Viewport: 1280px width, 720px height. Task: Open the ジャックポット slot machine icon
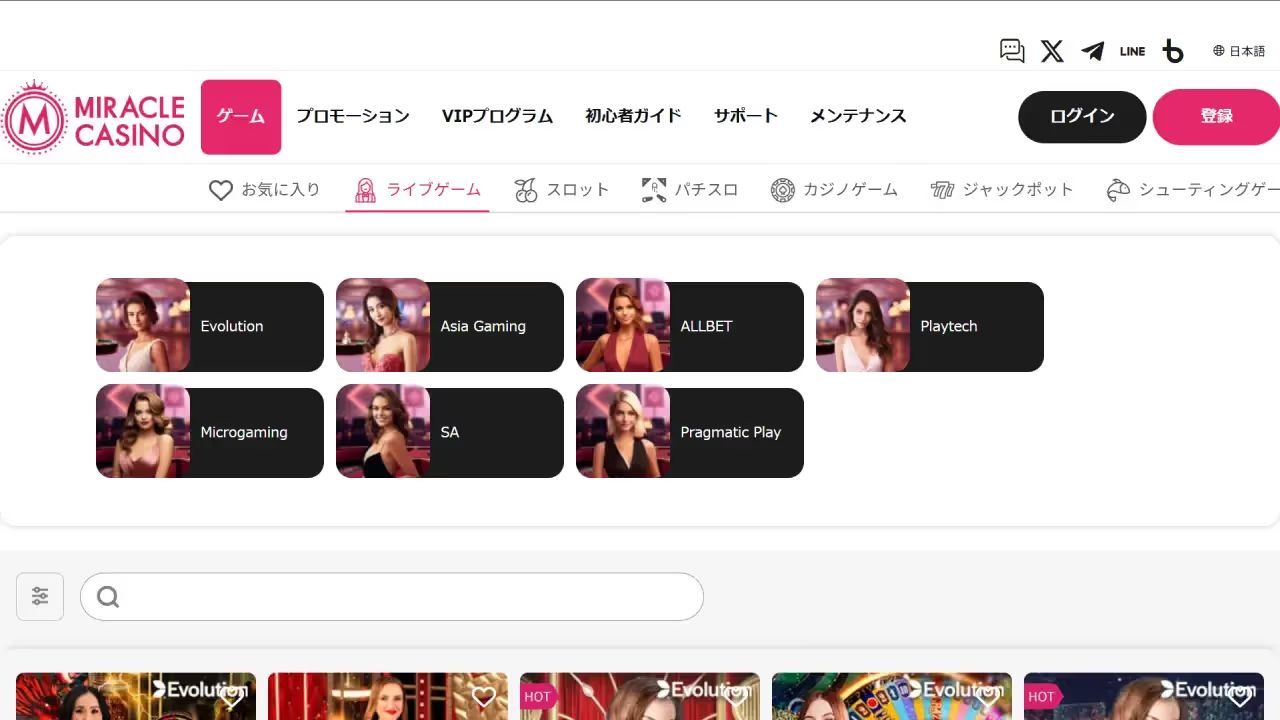(x=941, y=189)
